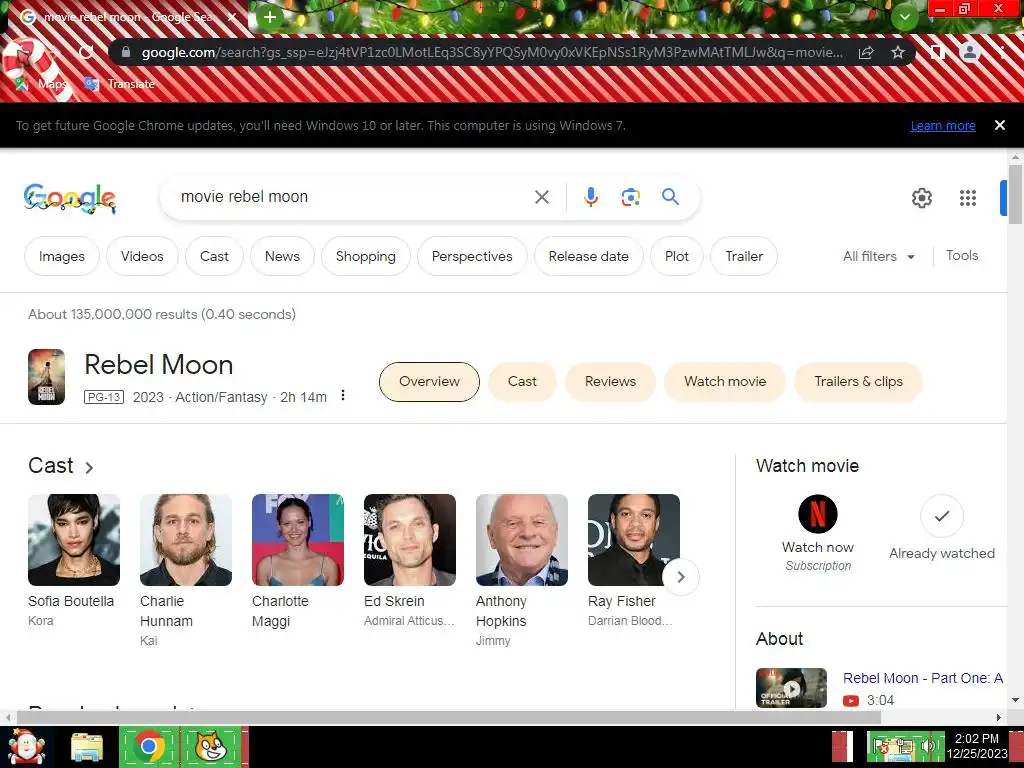Open the three-dot menu beside Rebel Moon info

(x=343, y=396)
